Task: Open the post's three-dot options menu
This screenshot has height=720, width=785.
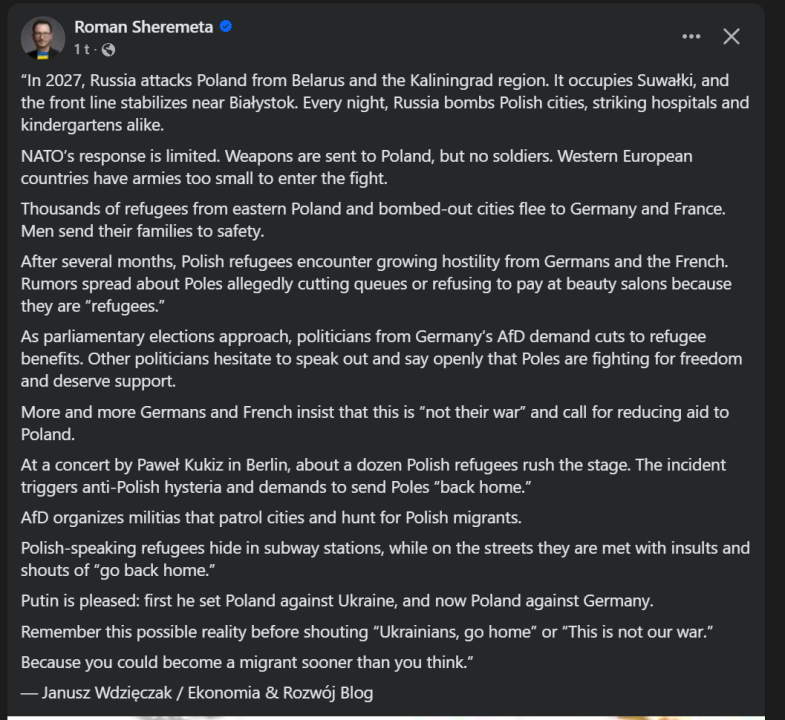Action: click(691, 37)
